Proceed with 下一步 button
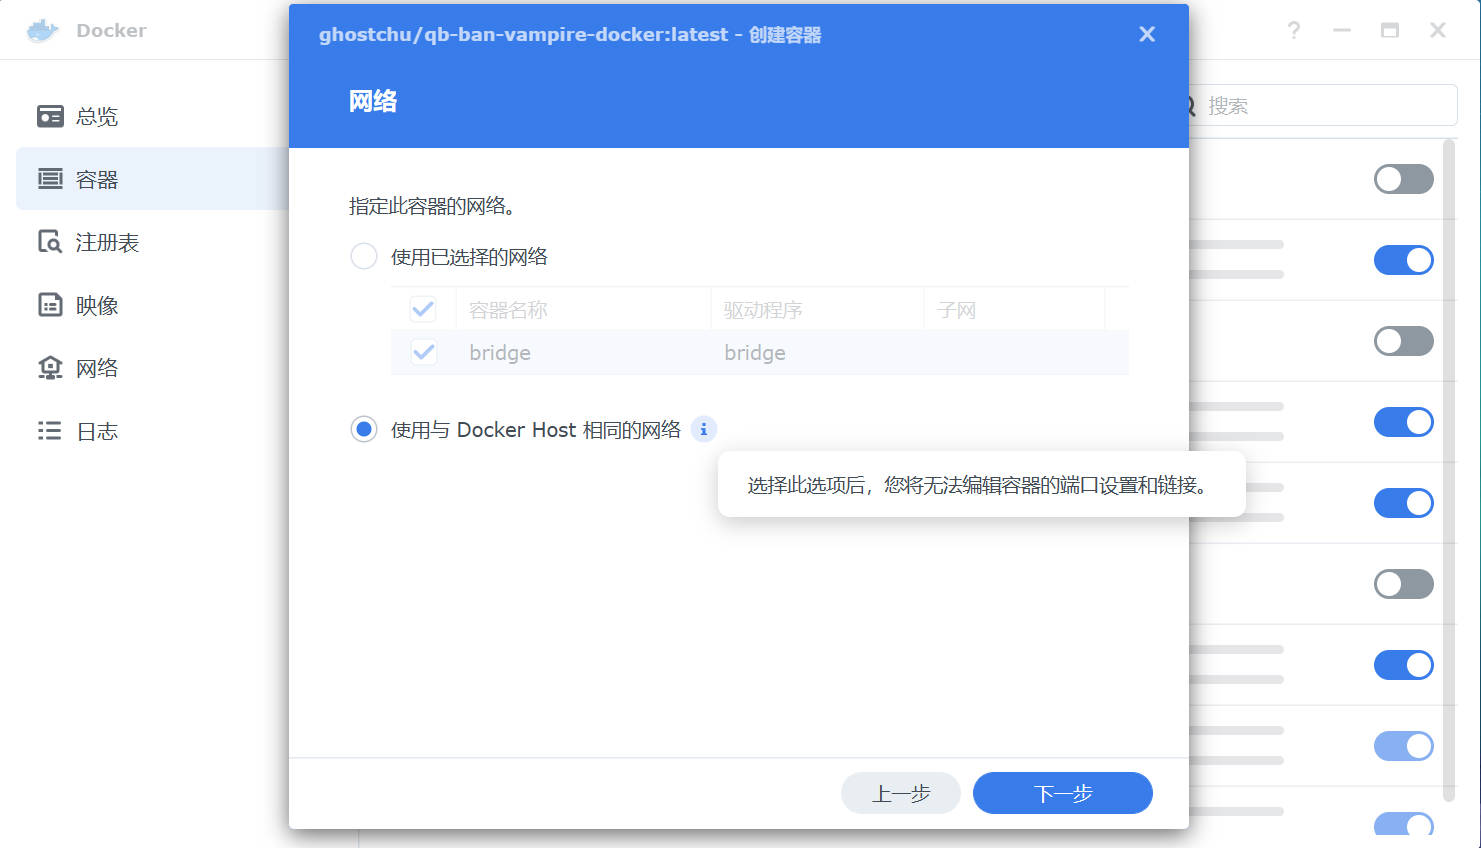Screen dimensions: 1481x848 (x=1063, y=793)
